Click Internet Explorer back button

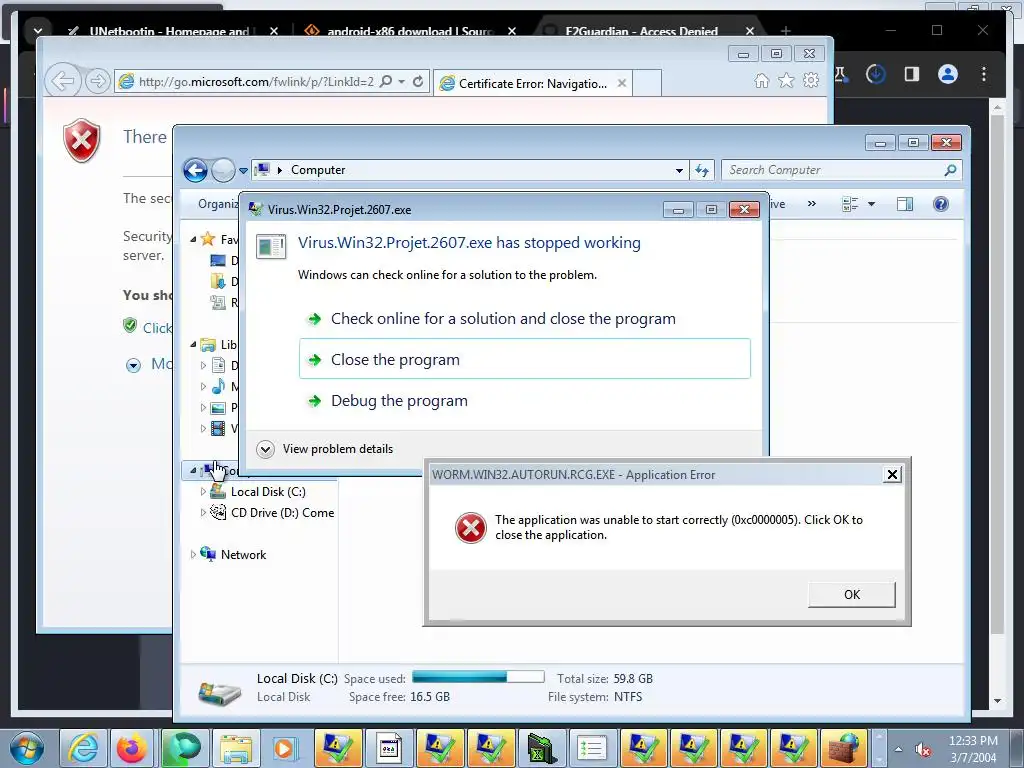pos(63,82)
